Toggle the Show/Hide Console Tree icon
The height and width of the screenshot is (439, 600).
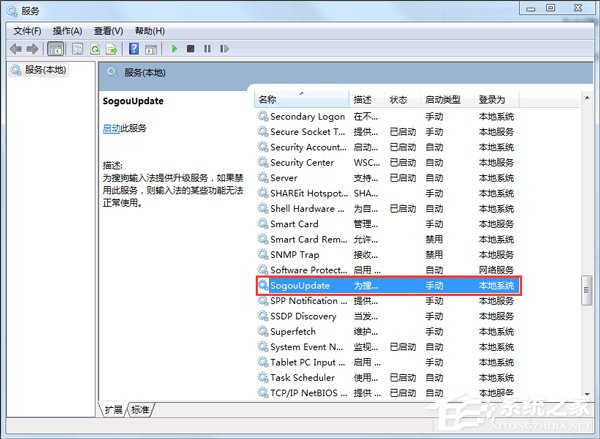55,49
